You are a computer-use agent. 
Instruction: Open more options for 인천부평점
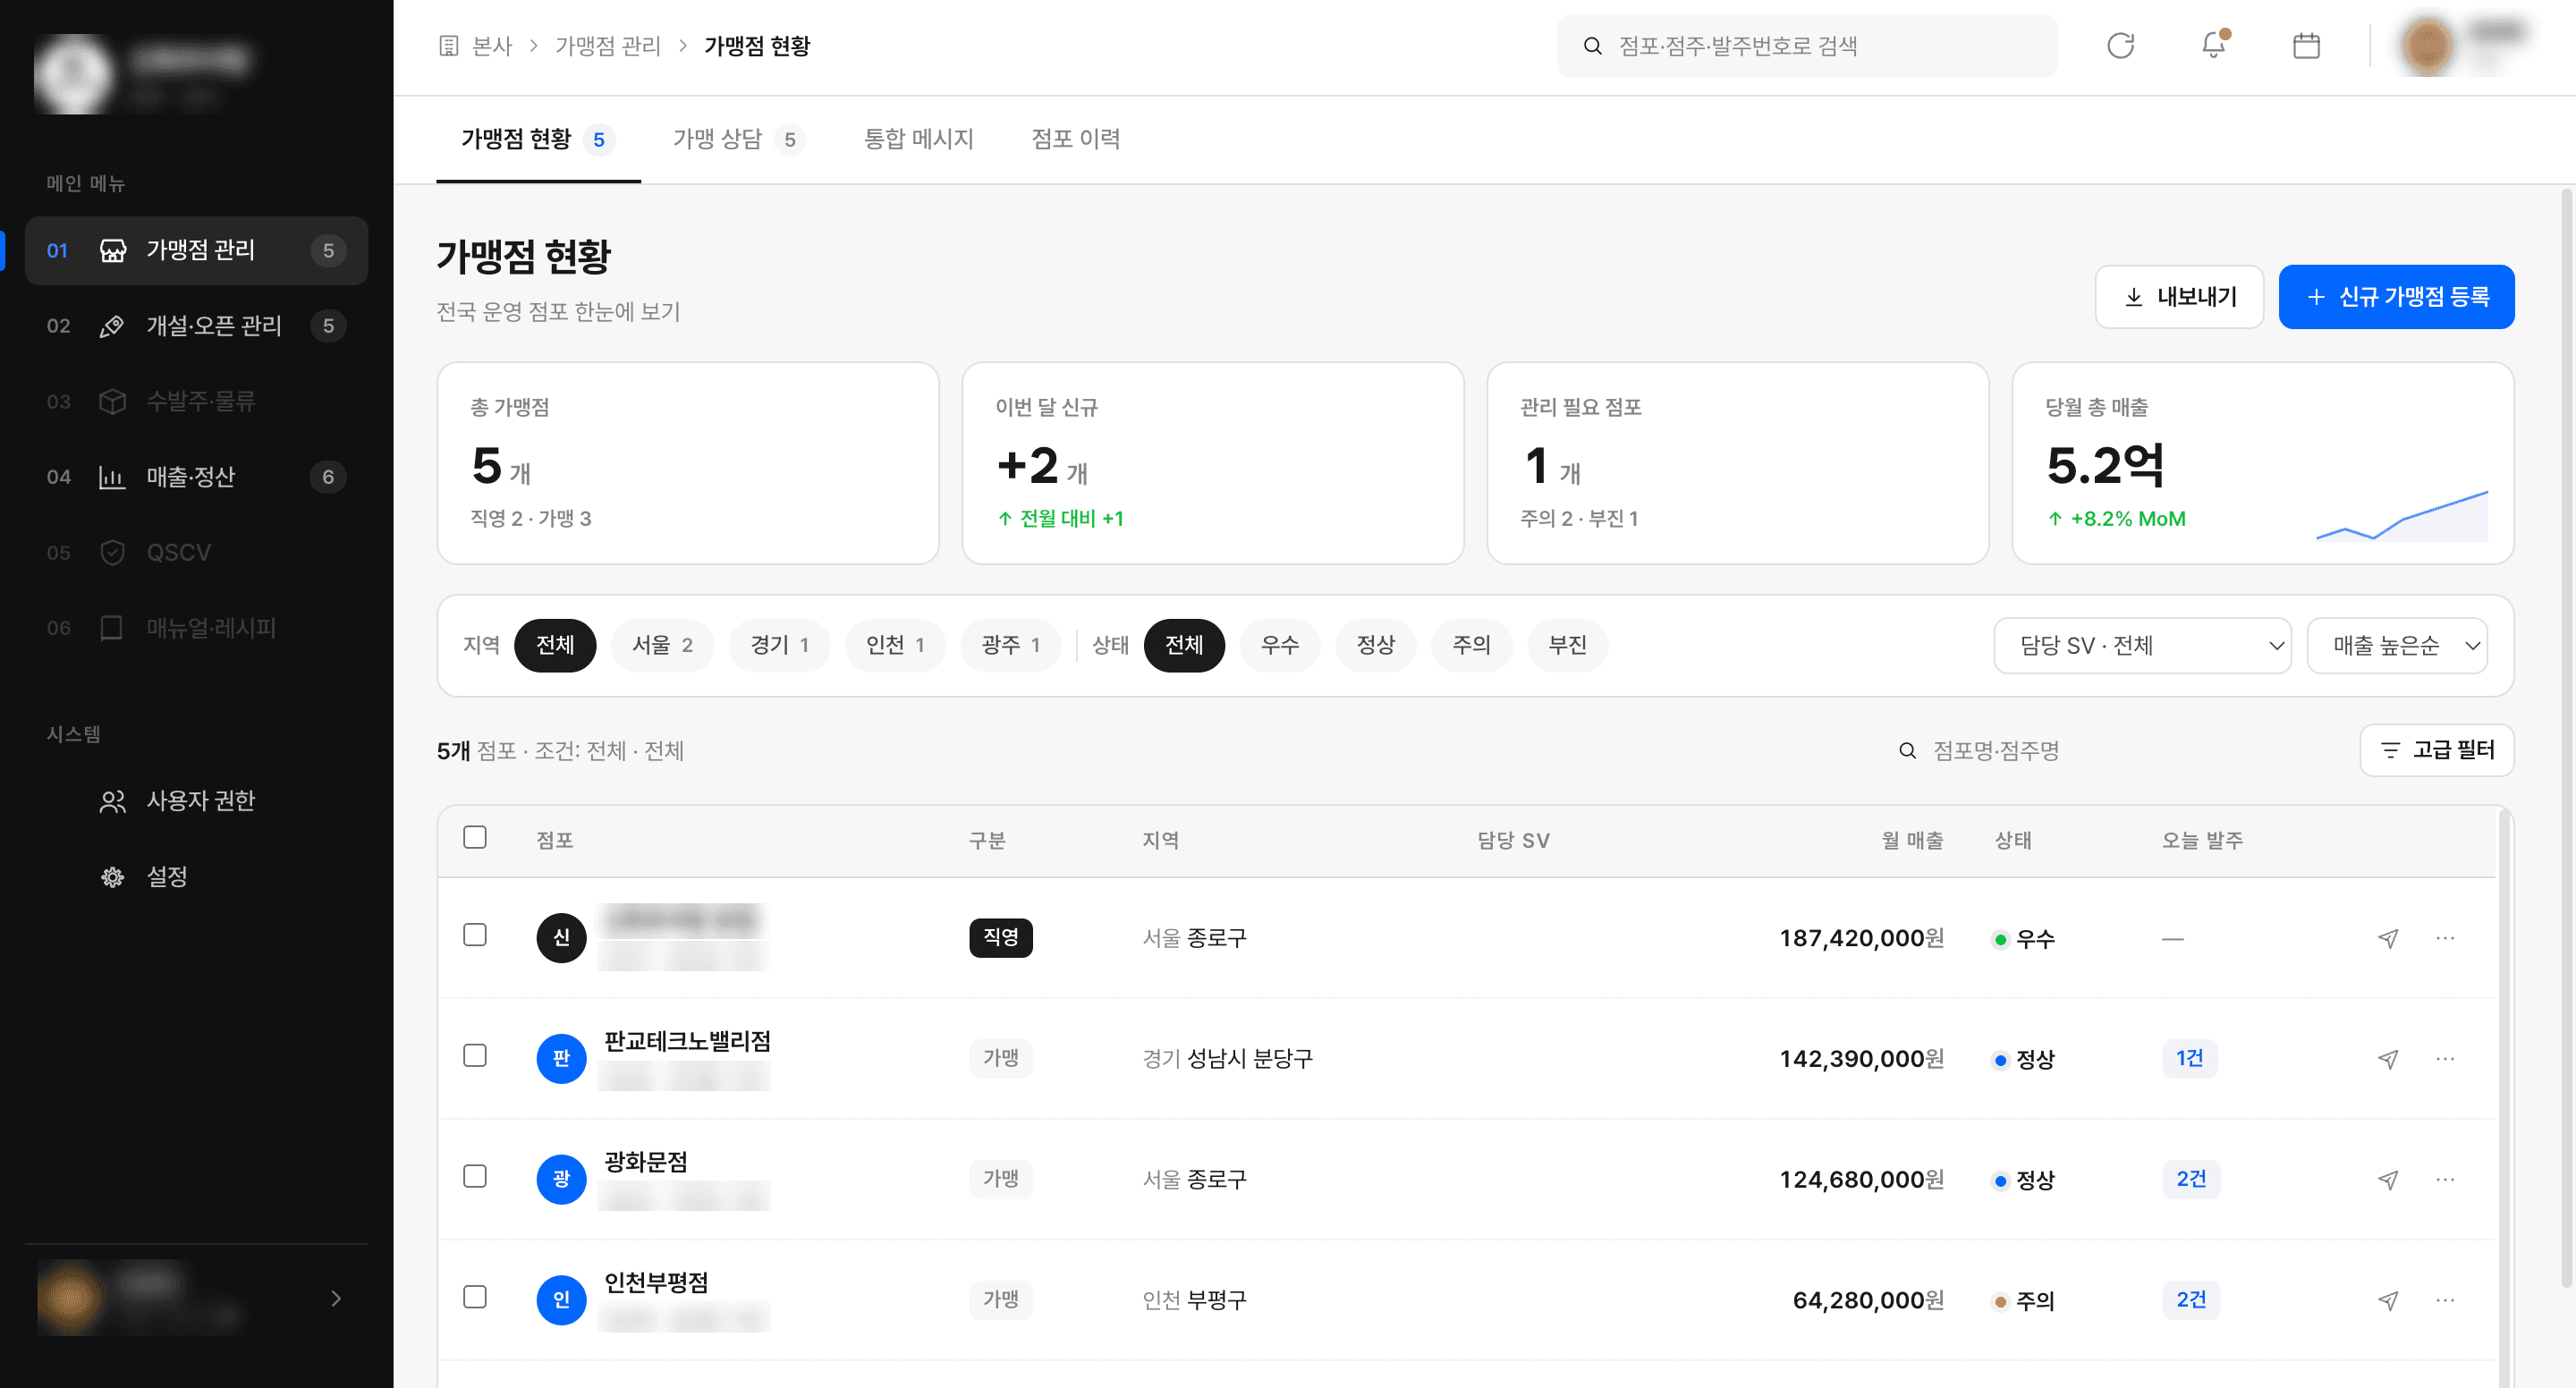2445,1300
